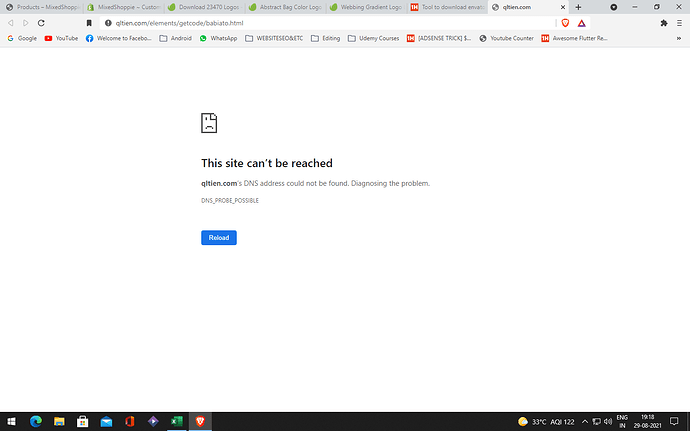The width and height of the screenshot is (690, 431).
Task: Open the Udemy Courses bookmark folder
Action: pos(374,38)
